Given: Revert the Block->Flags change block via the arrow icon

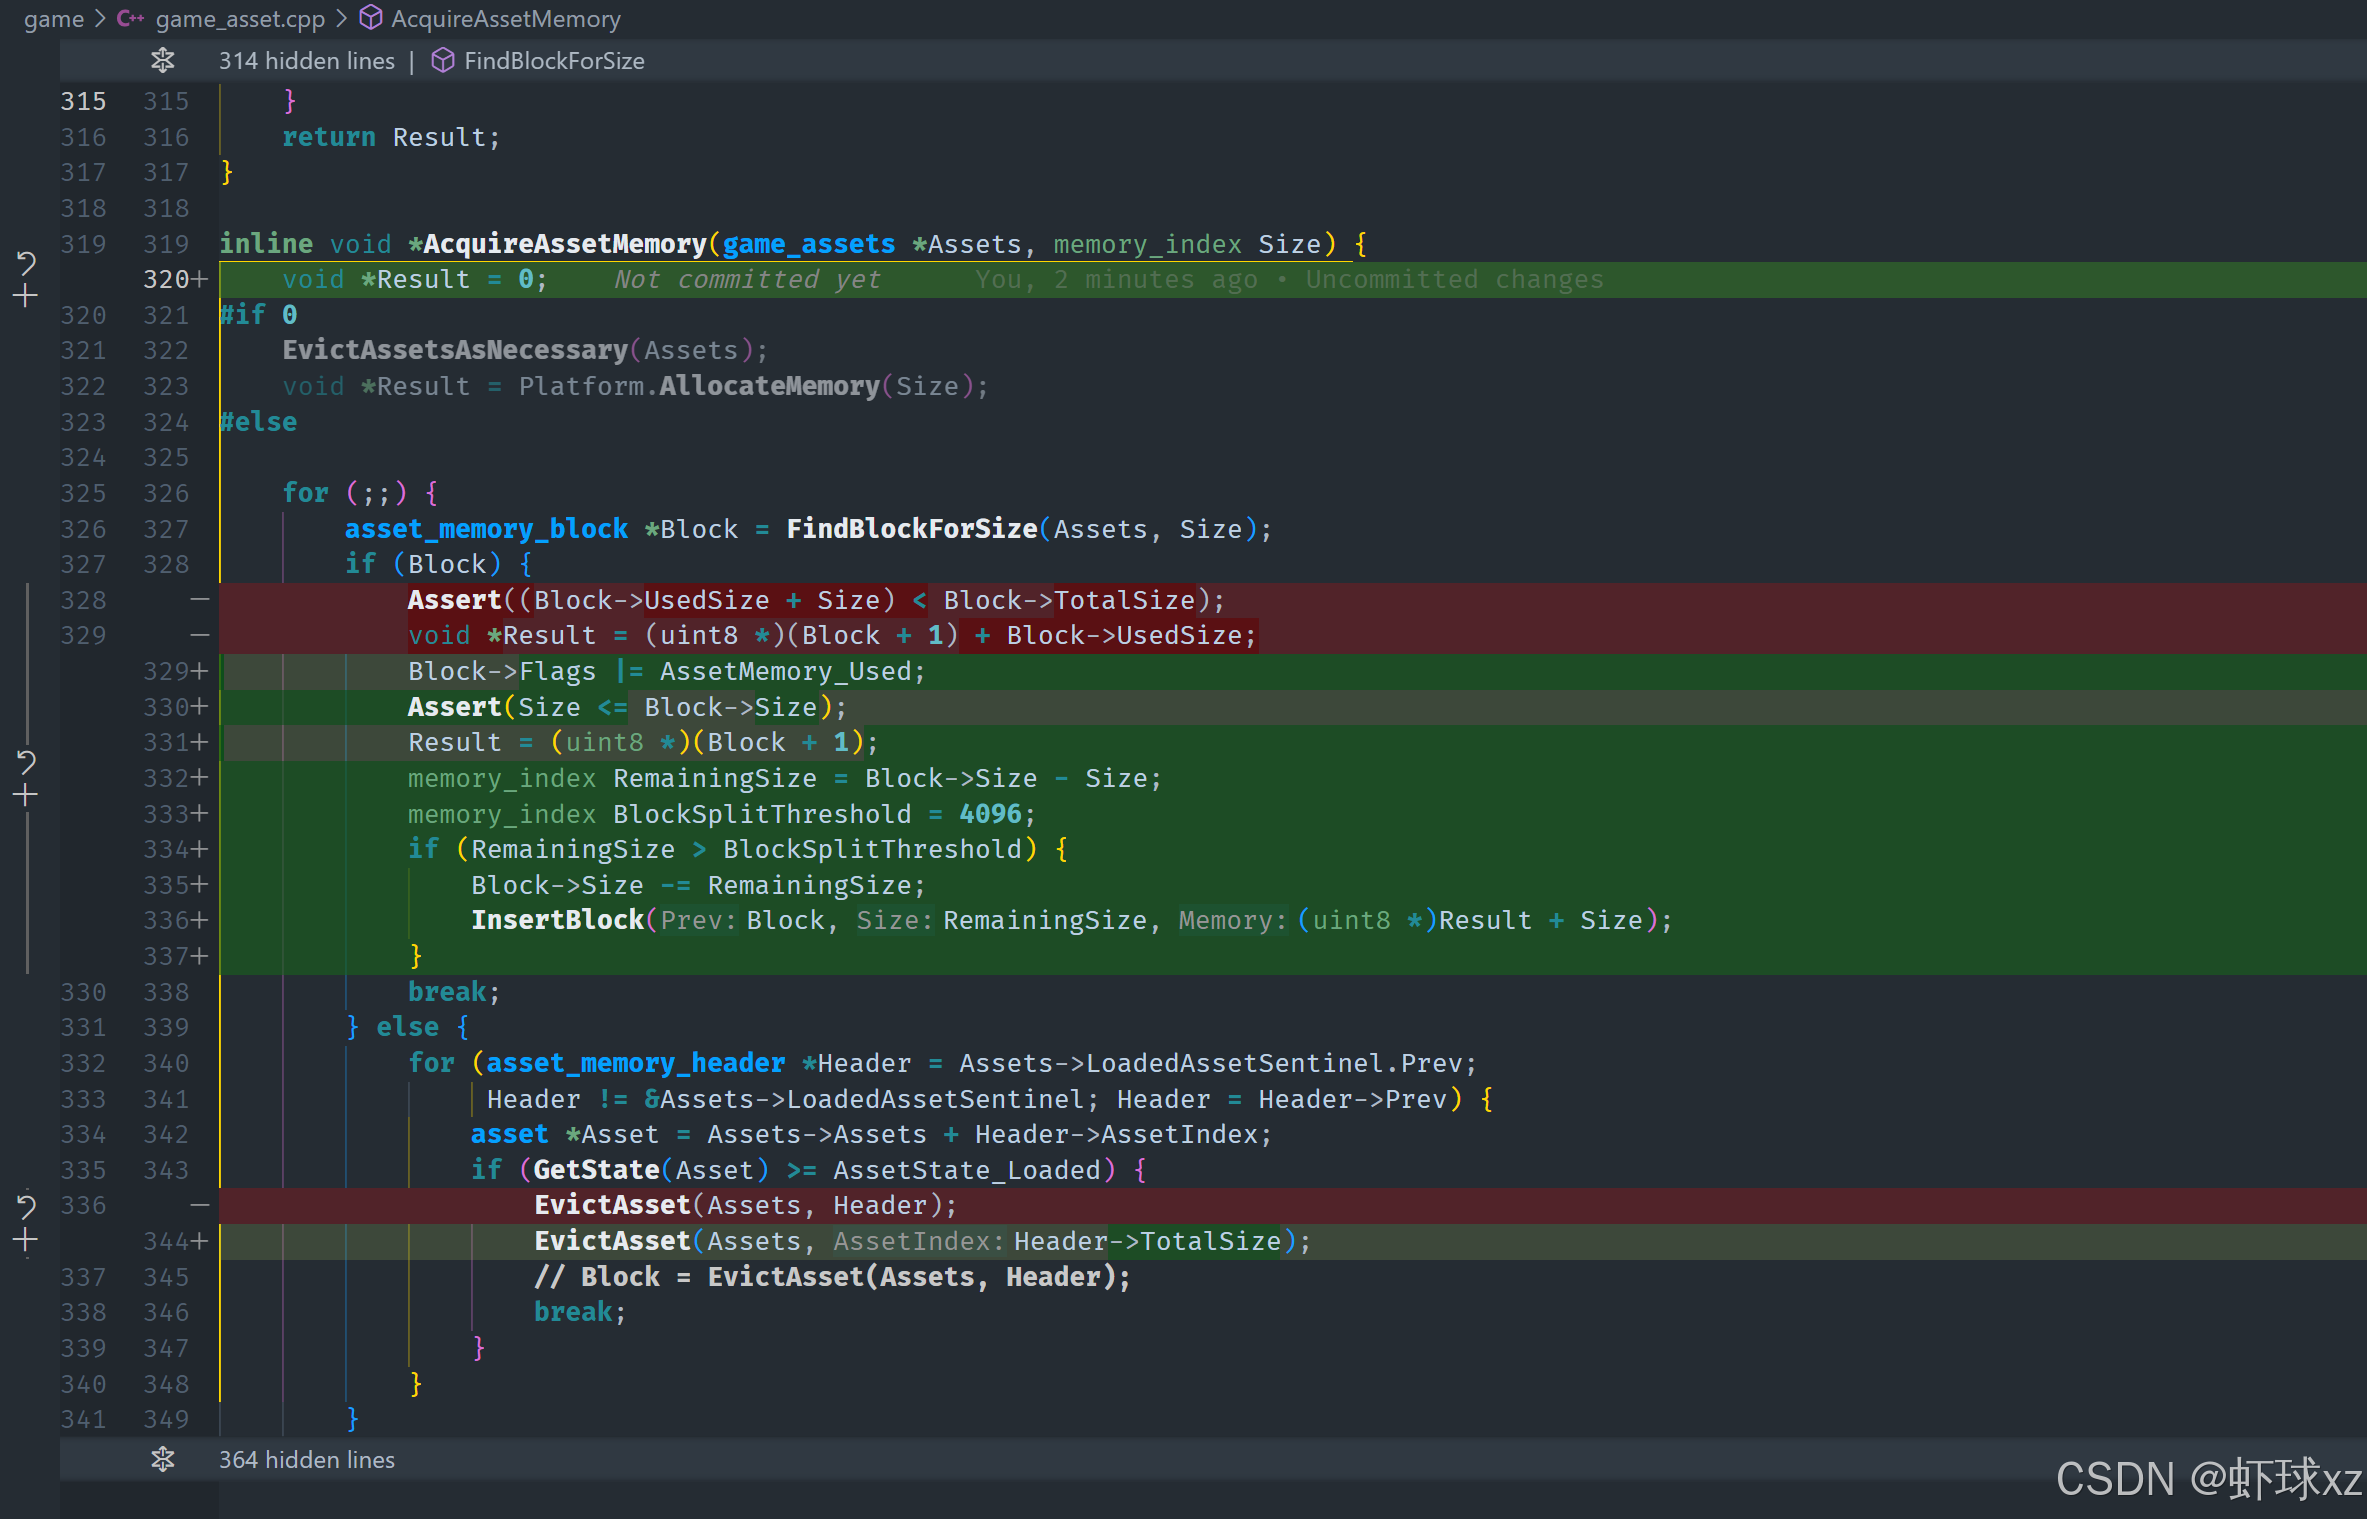Looking at the screenshot, I should click(x=26, y=763).
